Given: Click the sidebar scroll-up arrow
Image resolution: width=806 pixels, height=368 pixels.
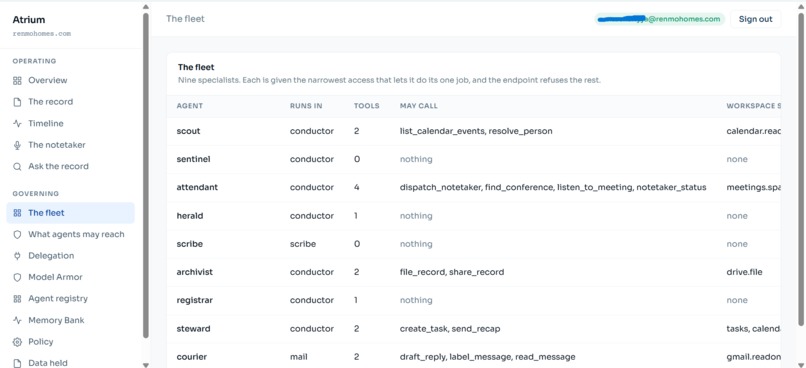Looking at the screenshot, I should [x=146, y=7].
